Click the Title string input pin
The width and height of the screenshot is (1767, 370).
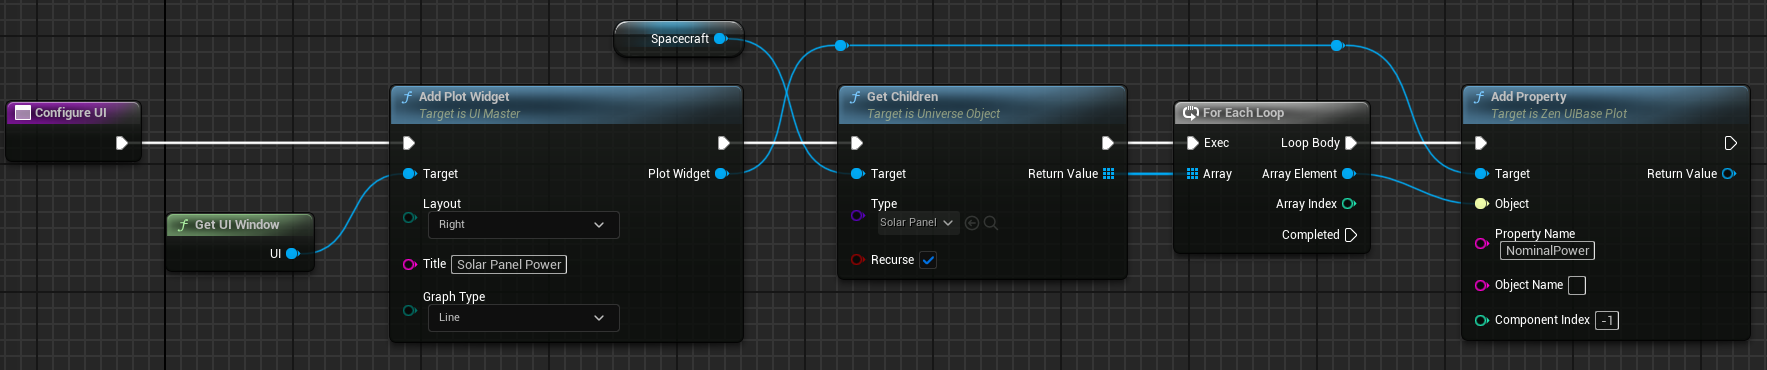409,265
